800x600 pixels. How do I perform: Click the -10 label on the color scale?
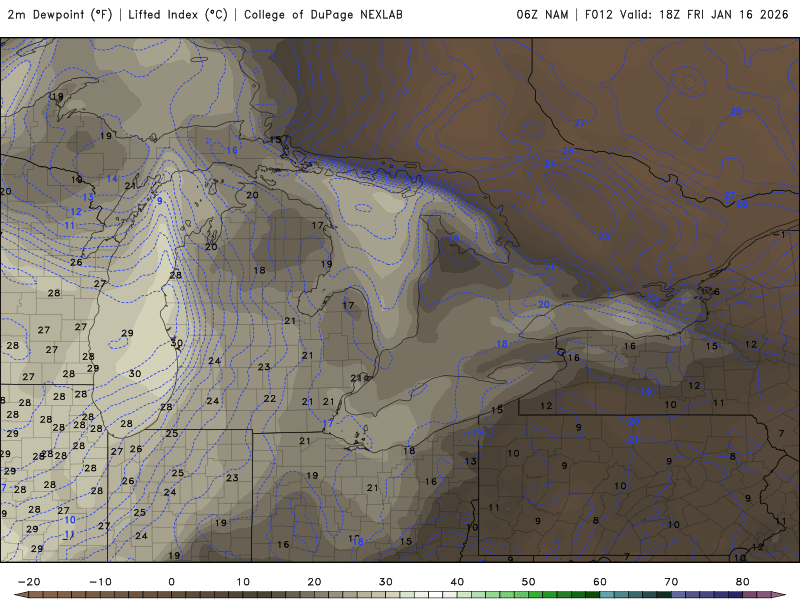100,582
